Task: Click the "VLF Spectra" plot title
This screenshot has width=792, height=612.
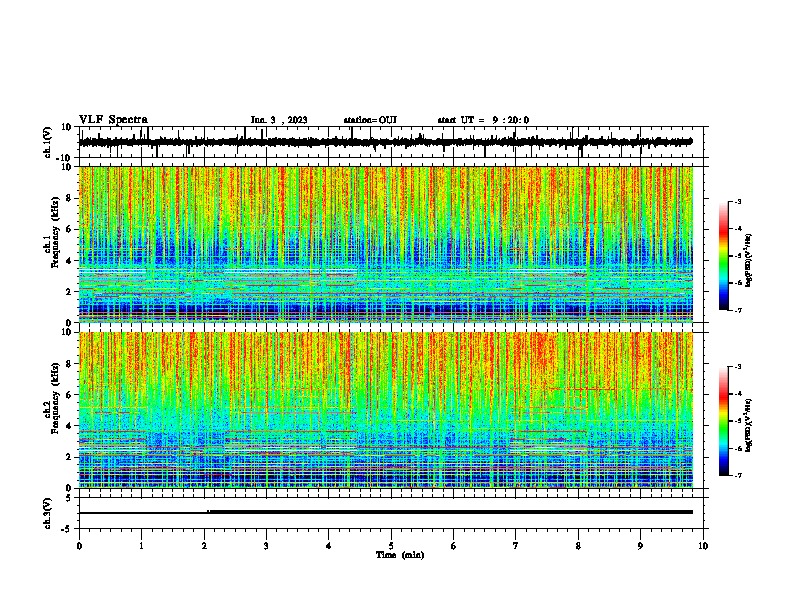Action: (113, 120)
